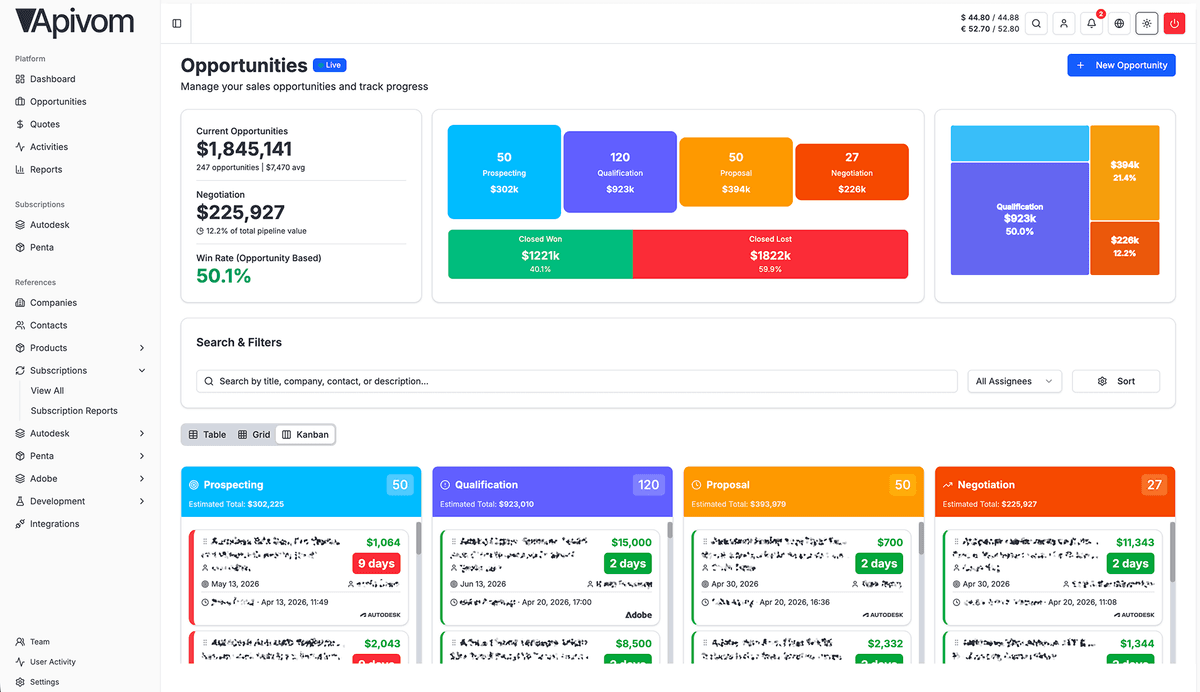Go to Subscription Reports in sidebar
1200x692 pixels.
[74, 411]
